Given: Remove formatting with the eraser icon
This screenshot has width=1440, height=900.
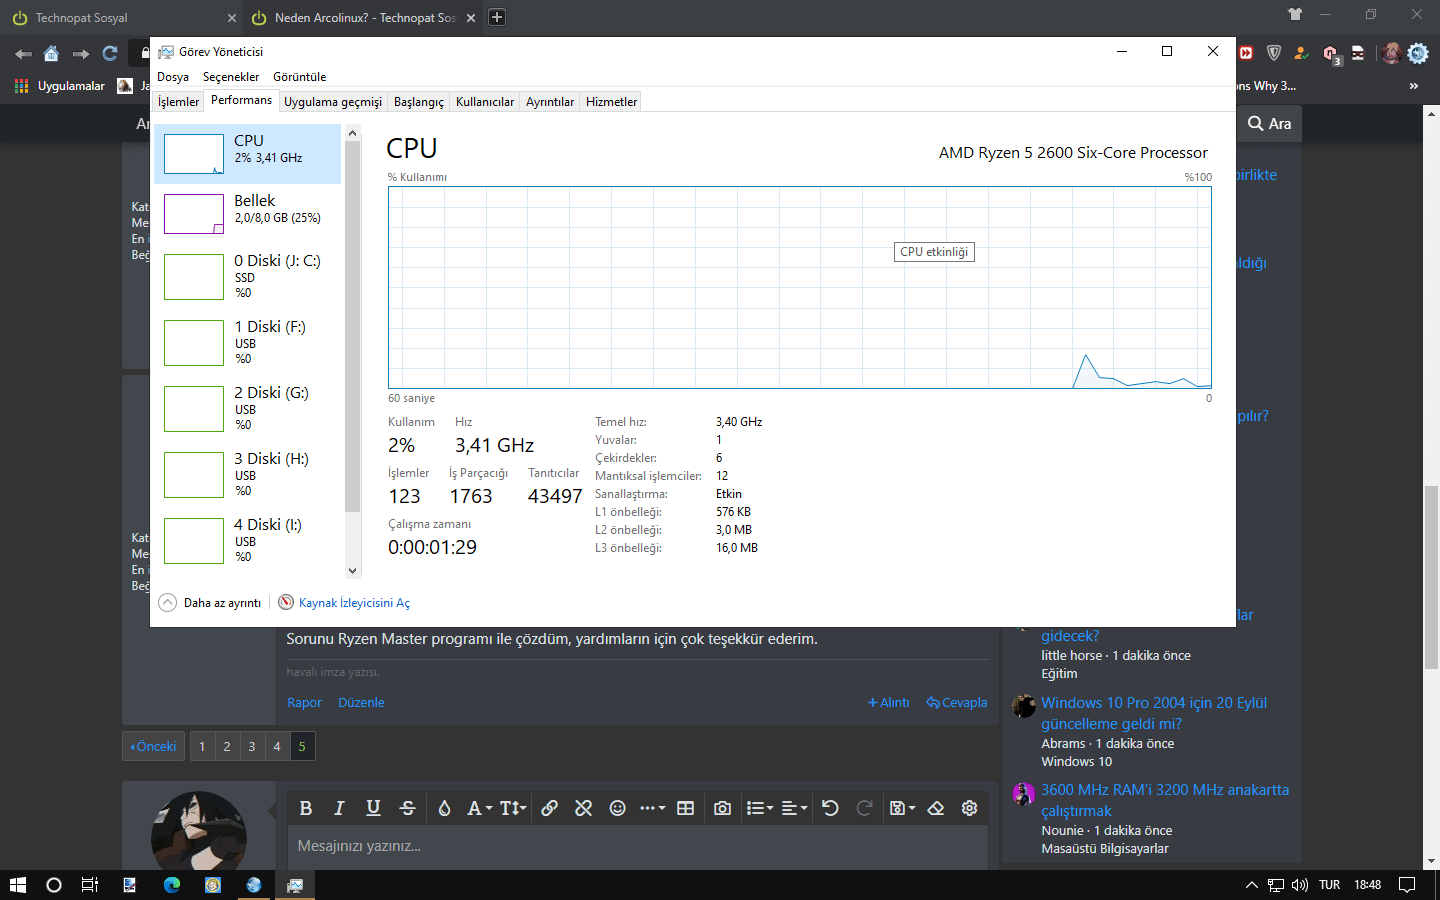Looking at the screenshot, I should pyautogui.click(x=936, y=808).
